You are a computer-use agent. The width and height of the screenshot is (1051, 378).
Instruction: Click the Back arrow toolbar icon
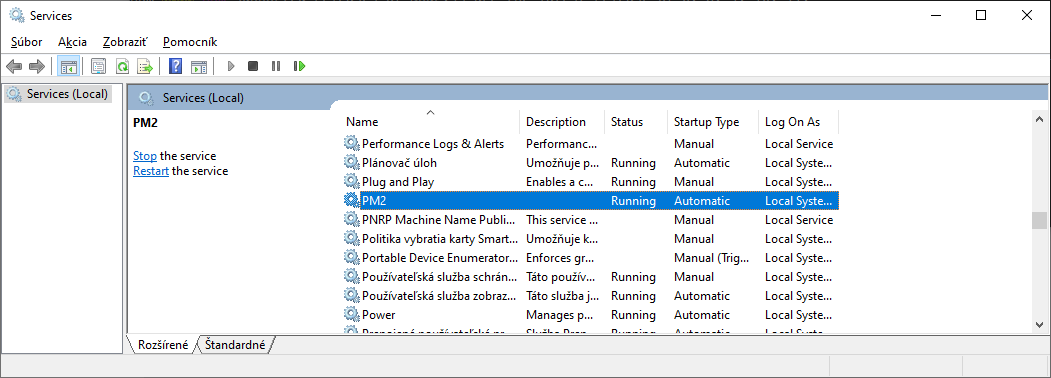click(x=14, y=66)
